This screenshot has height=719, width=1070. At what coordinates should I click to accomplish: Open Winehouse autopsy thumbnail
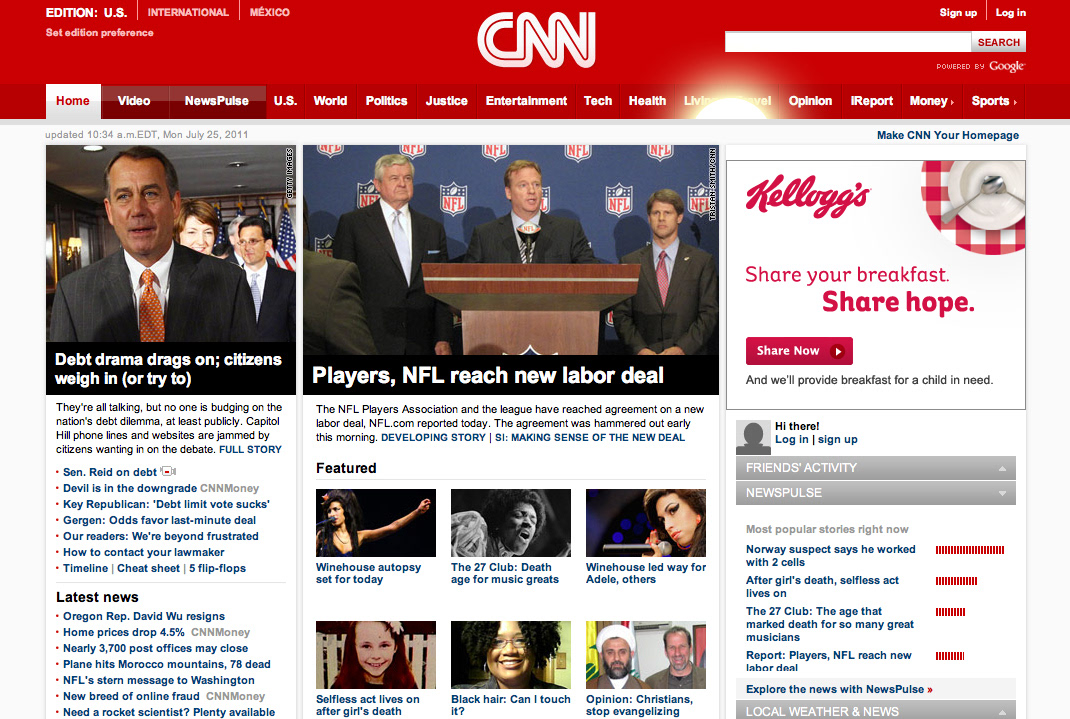click(376, 523)
